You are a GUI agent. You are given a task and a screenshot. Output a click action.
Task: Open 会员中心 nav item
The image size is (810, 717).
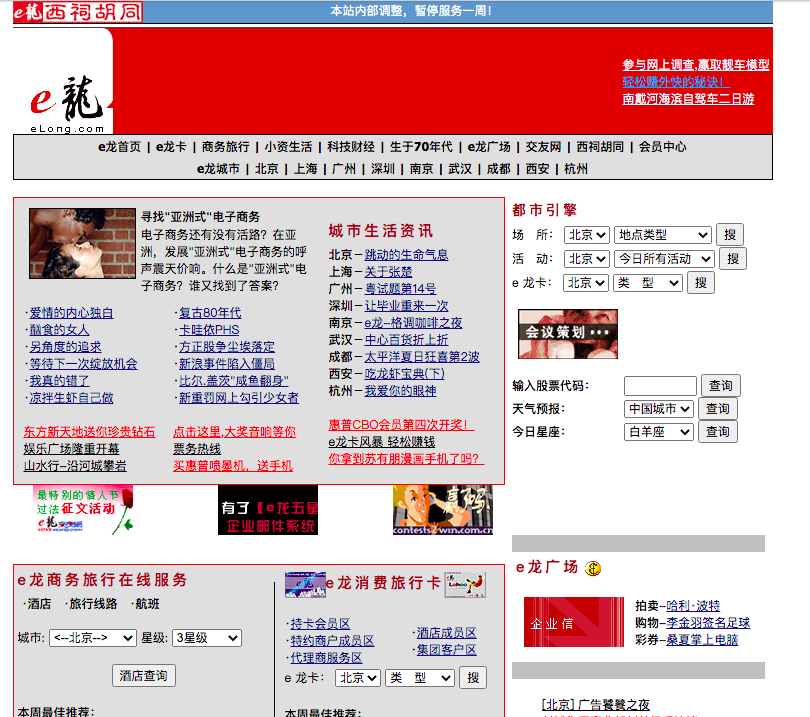(x=663, y=147)
